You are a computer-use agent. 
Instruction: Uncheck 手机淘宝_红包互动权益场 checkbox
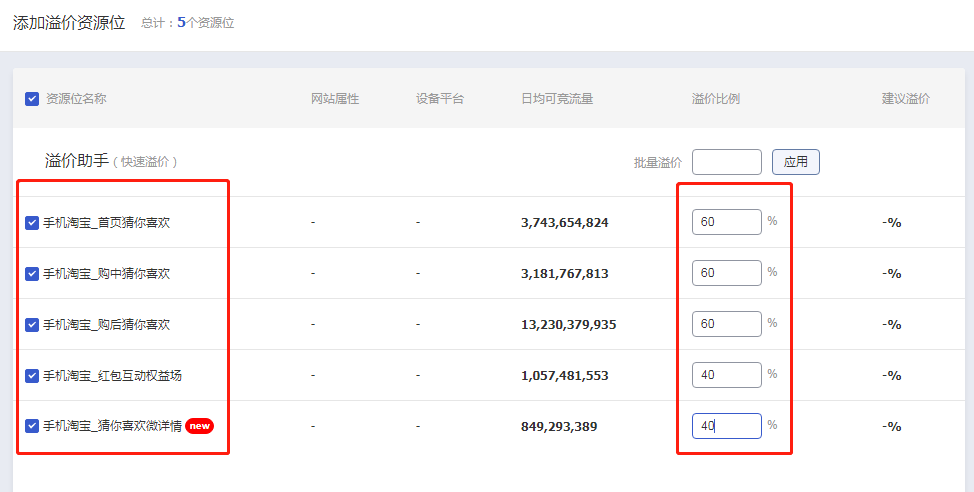coord(32,376)
